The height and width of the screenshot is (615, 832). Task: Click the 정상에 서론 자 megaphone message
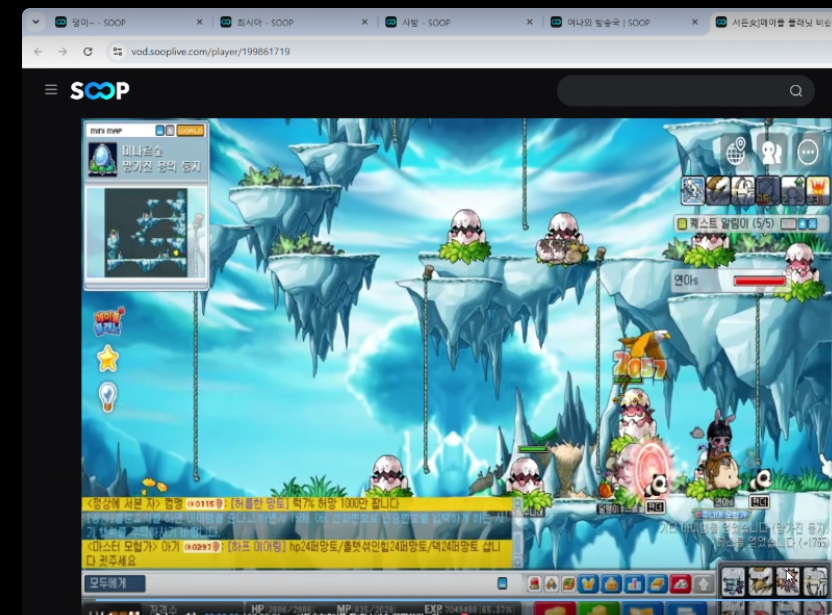[297, 504]
